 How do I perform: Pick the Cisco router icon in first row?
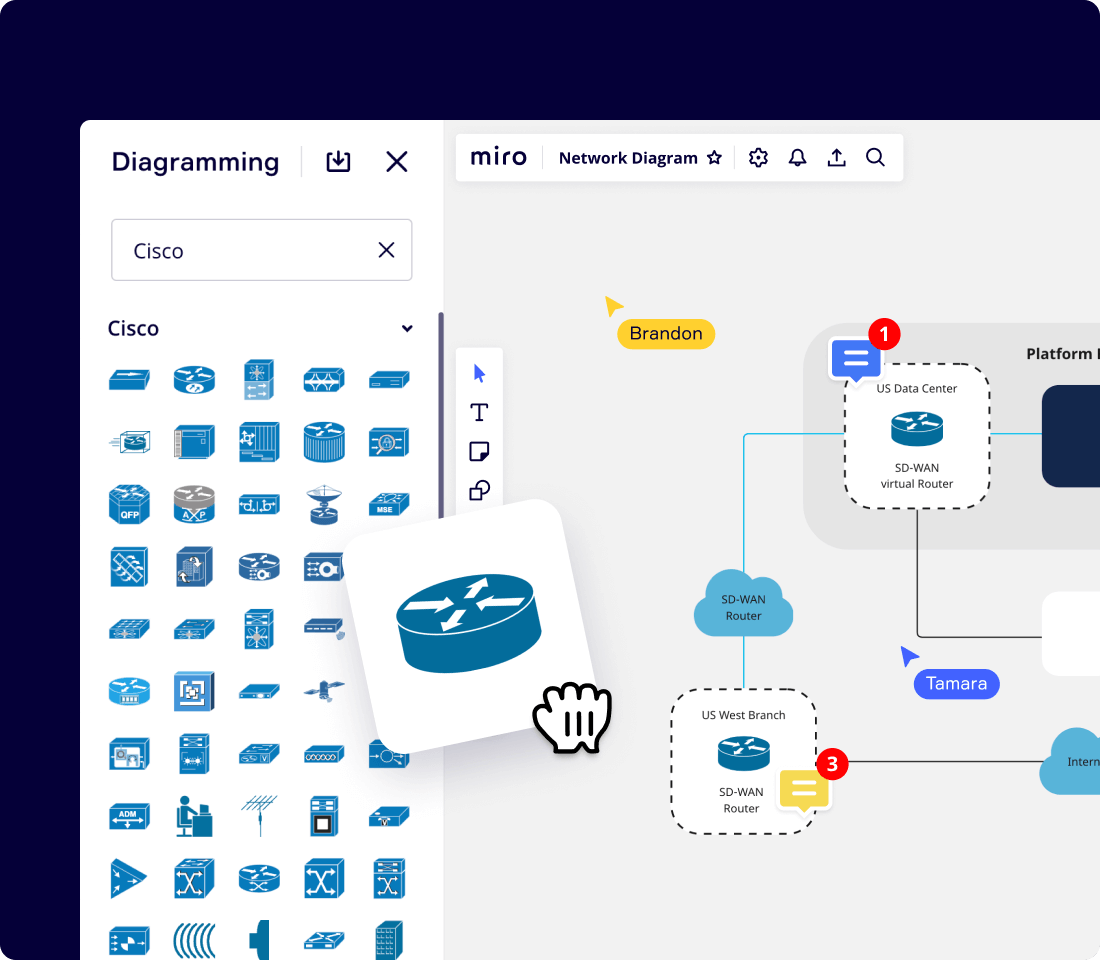point(194,380)
